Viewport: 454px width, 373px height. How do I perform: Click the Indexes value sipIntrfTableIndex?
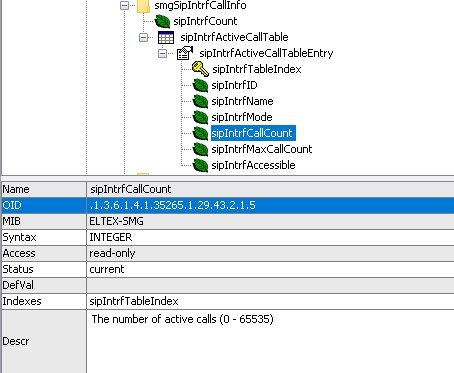[134, 301]
